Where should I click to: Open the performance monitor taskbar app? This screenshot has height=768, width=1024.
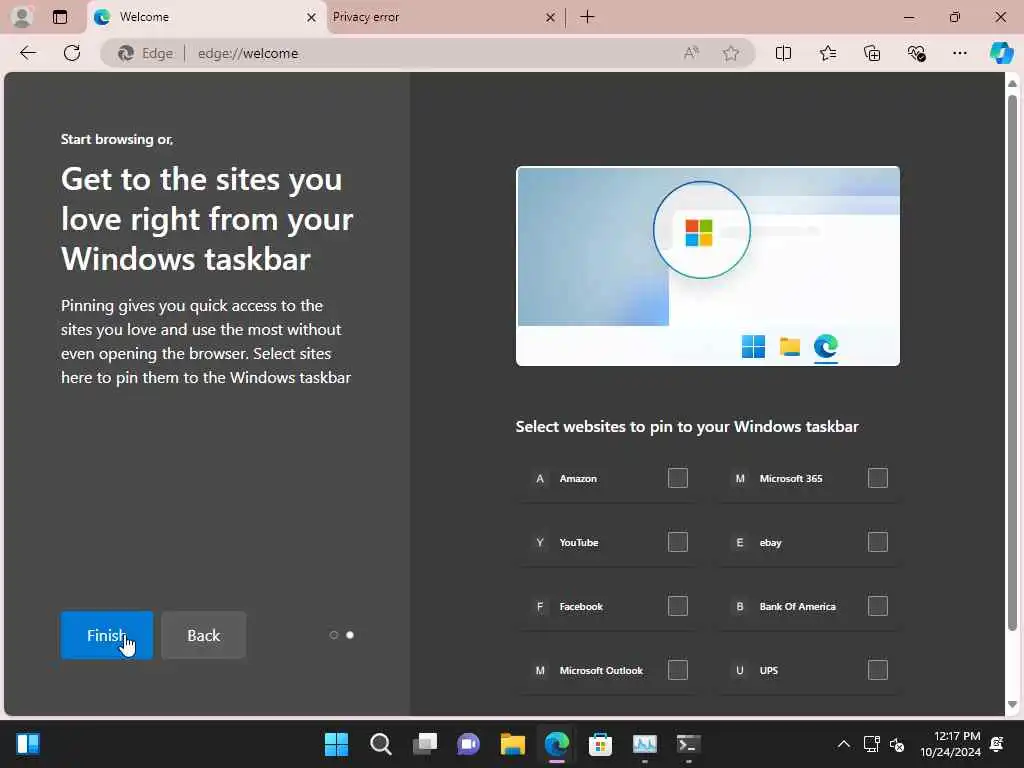[645, 744]
